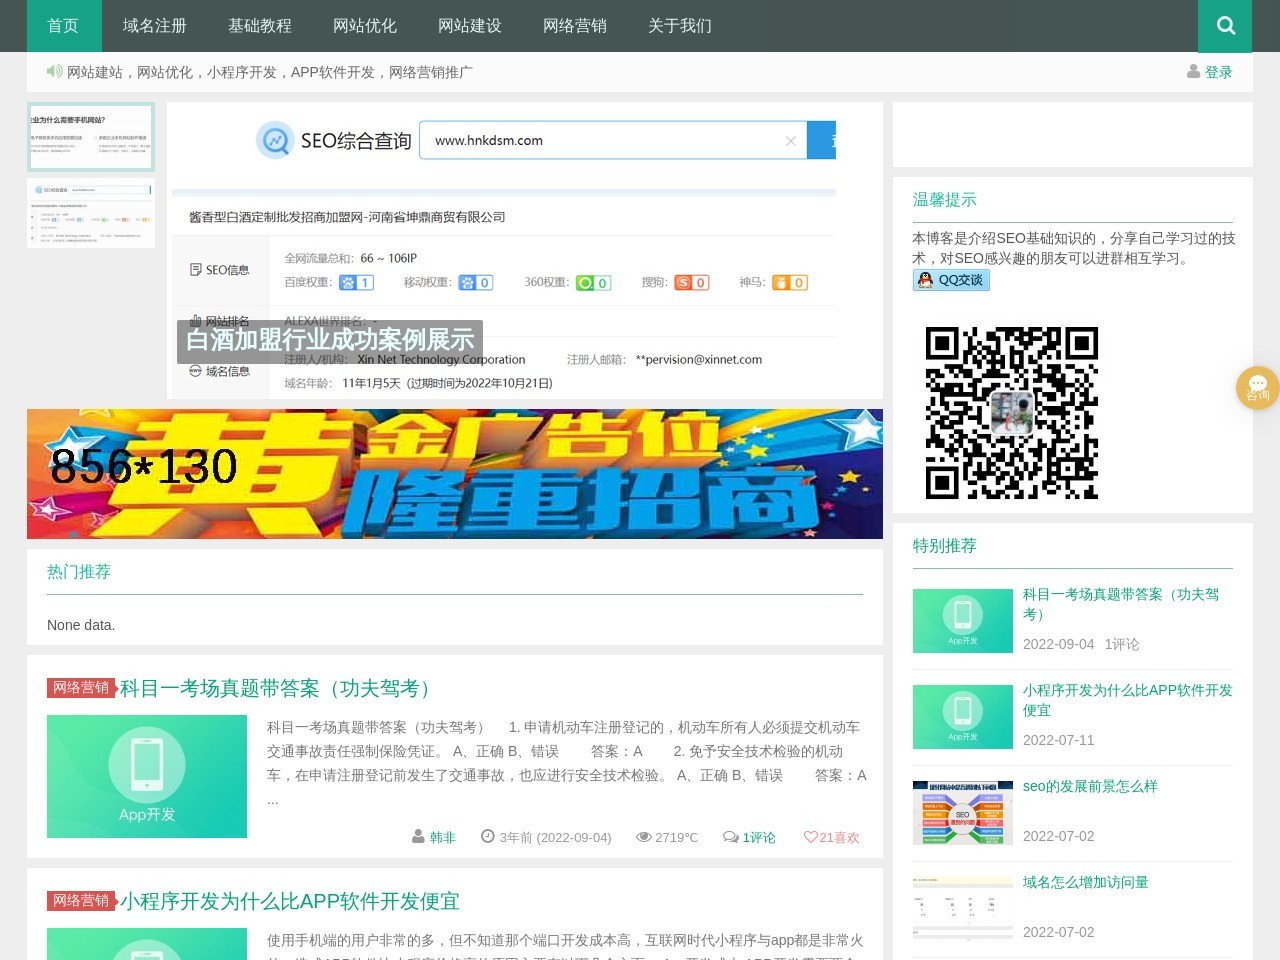Click the 856*130 advertisement banner
Viewport: 1280px width, 960px height.
click(x=455, y=474)
